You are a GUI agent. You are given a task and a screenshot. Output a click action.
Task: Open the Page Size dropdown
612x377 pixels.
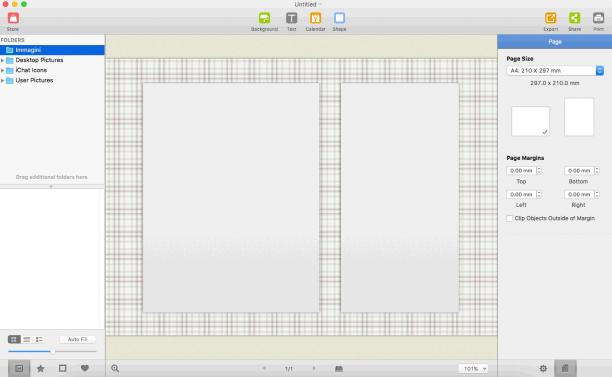click(555, 71)
